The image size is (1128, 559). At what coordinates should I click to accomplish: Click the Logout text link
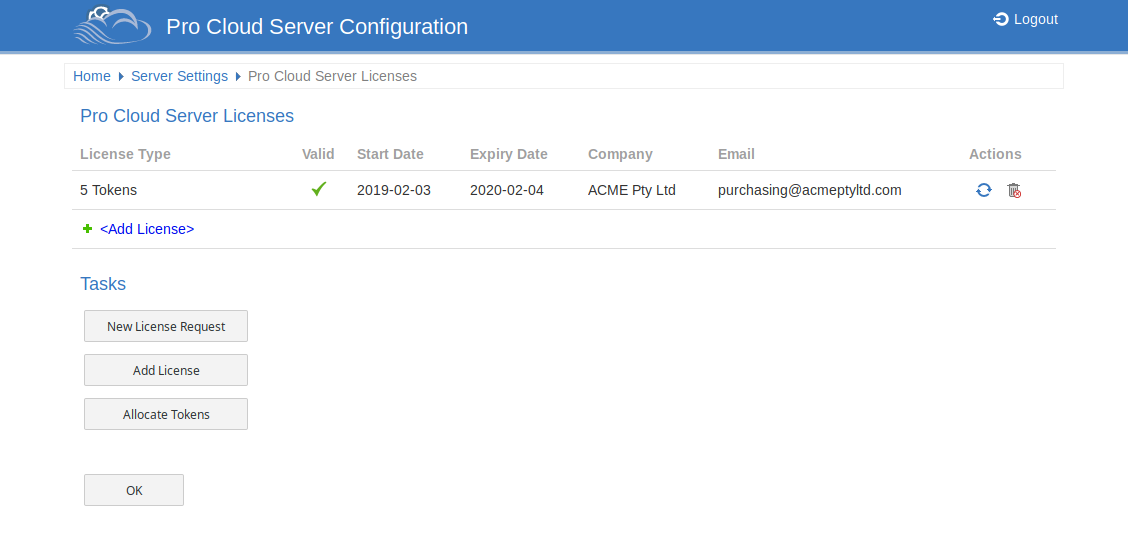1035,19
